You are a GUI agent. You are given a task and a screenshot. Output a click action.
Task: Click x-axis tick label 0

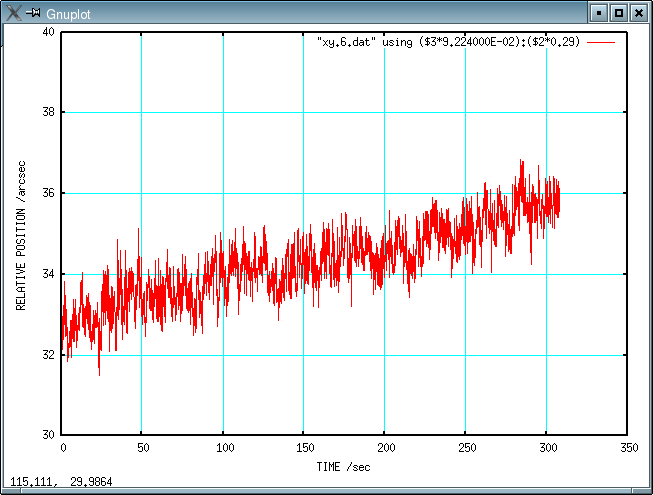tap(63, 448)
